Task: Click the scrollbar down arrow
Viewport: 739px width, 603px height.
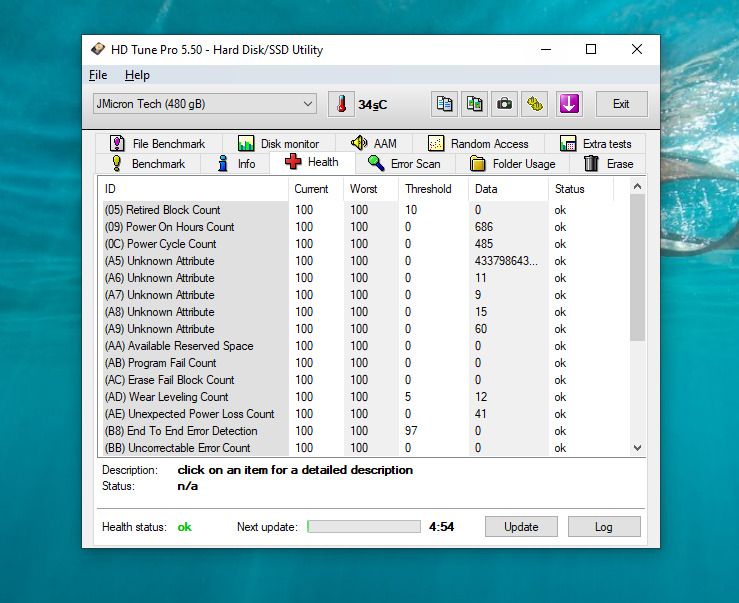Action: pos(637,448)
